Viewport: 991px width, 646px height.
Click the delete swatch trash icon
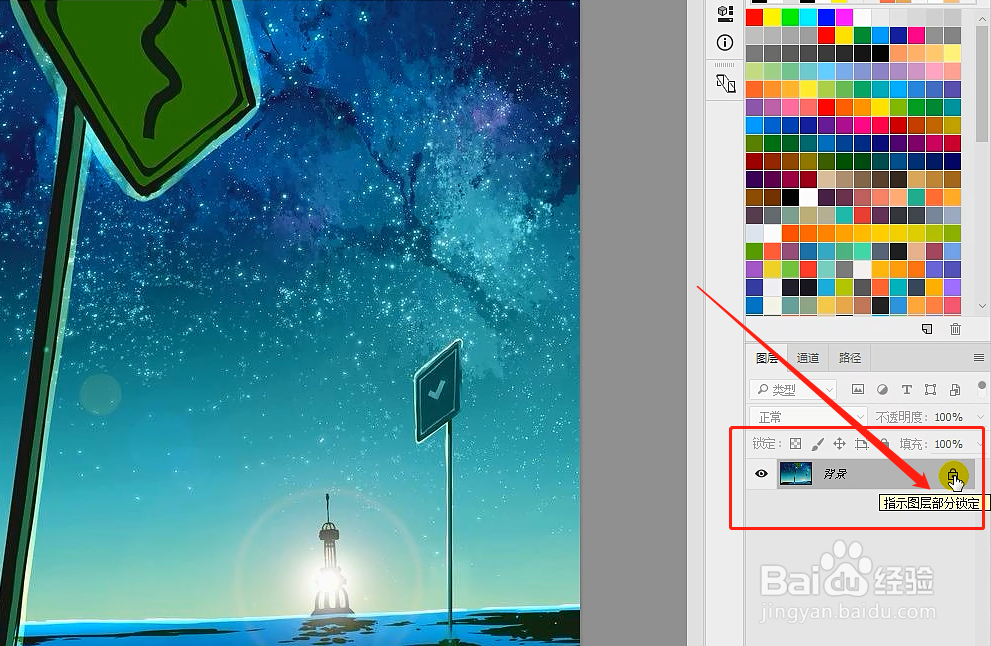point(955,329)
